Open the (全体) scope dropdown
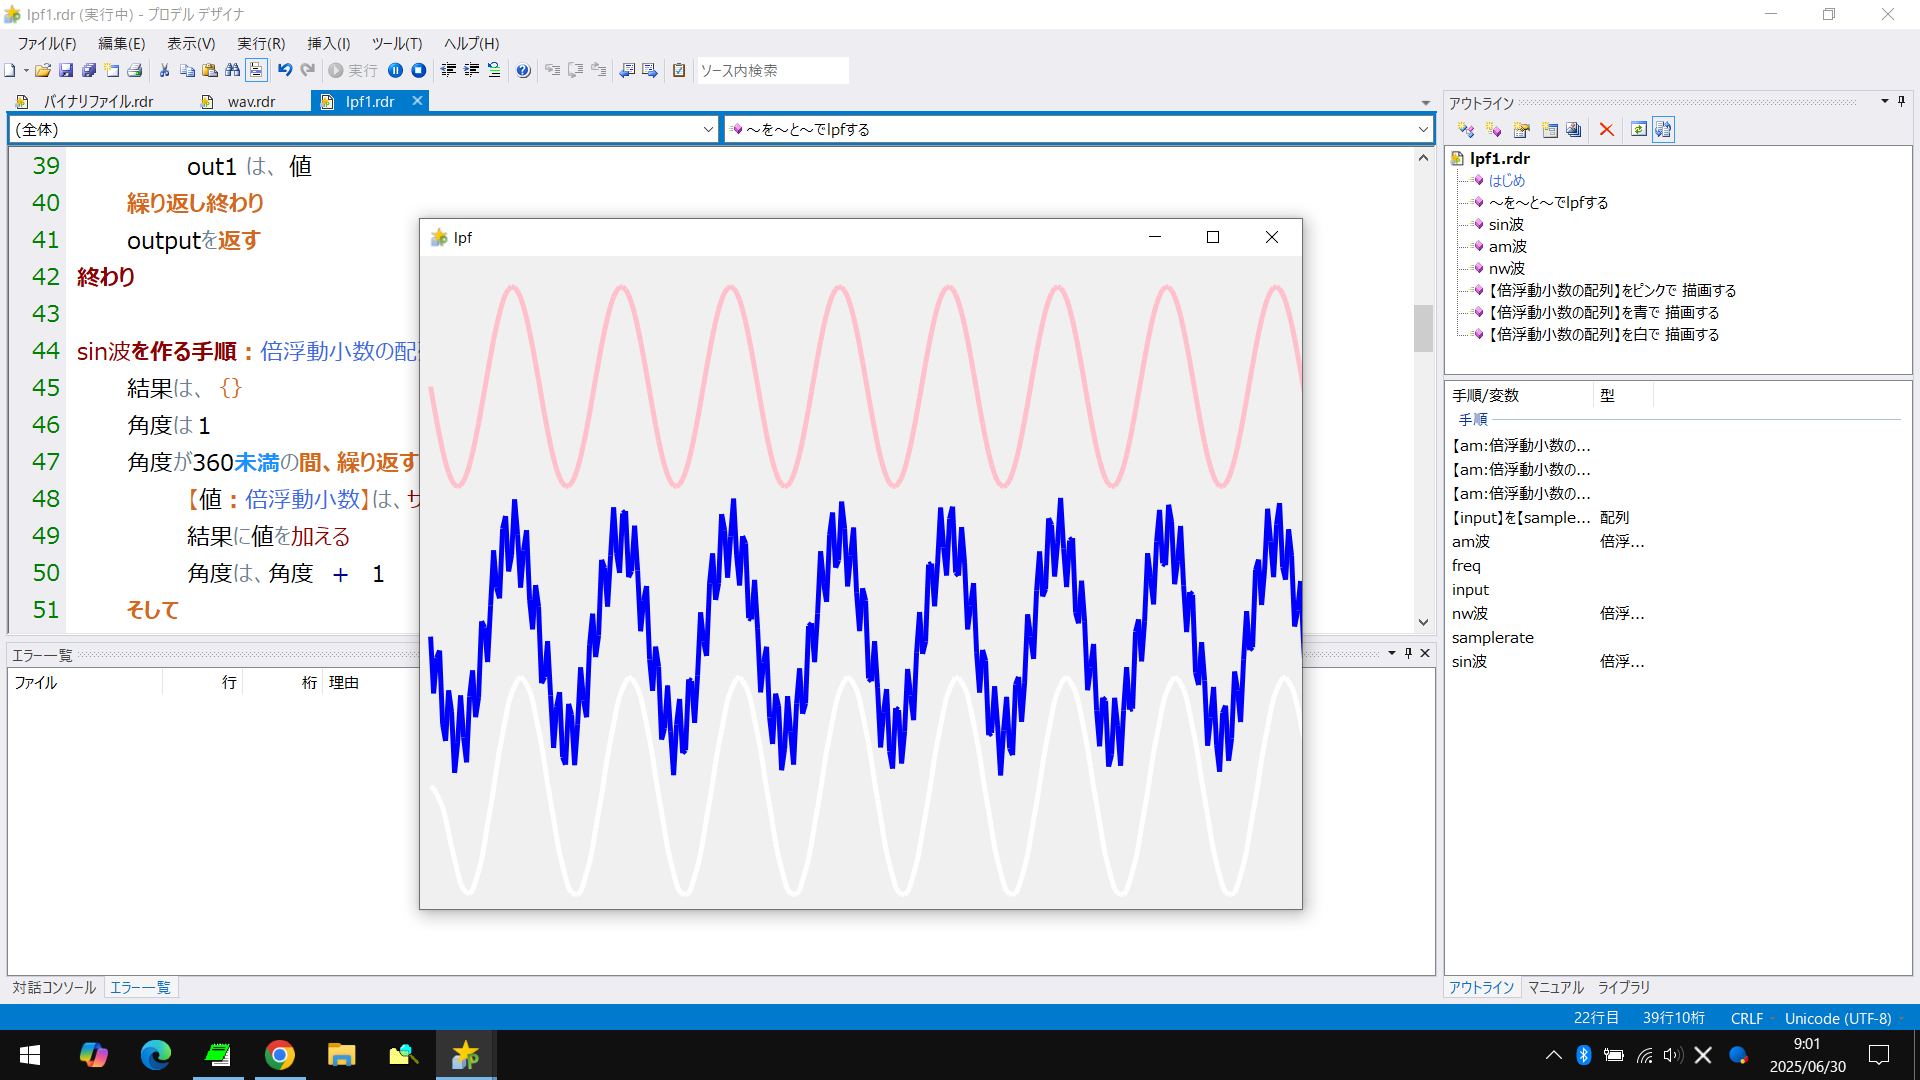The image size is (1920, 1080). (x=708, y=129)
